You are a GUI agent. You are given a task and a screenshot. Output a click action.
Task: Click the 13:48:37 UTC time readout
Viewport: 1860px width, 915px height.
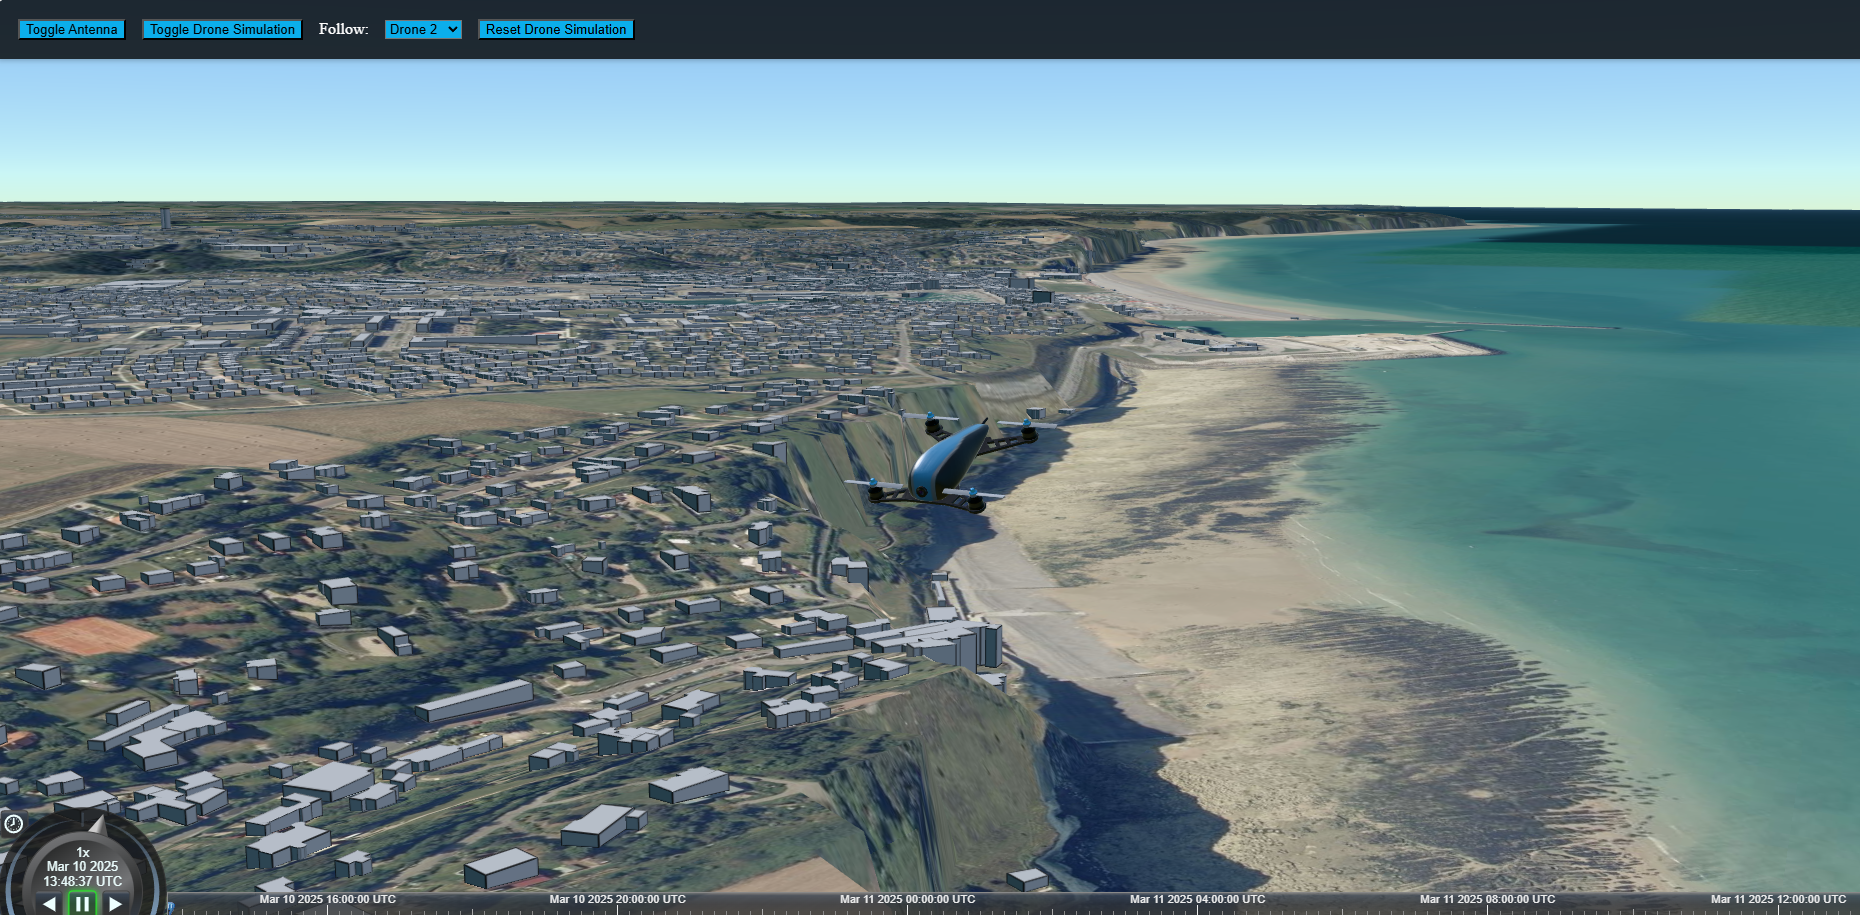coord(82,882)
